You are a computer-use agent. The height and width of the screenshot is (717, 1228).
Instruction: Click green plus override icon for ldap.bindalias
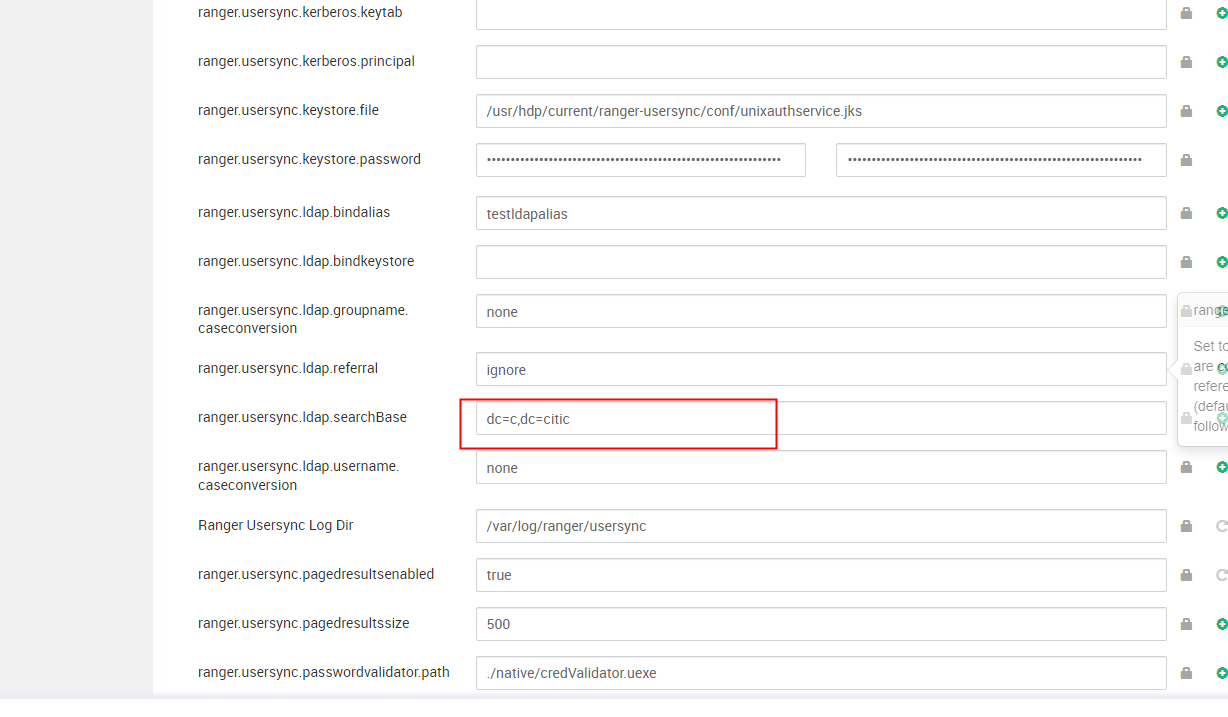[1221, 213]
